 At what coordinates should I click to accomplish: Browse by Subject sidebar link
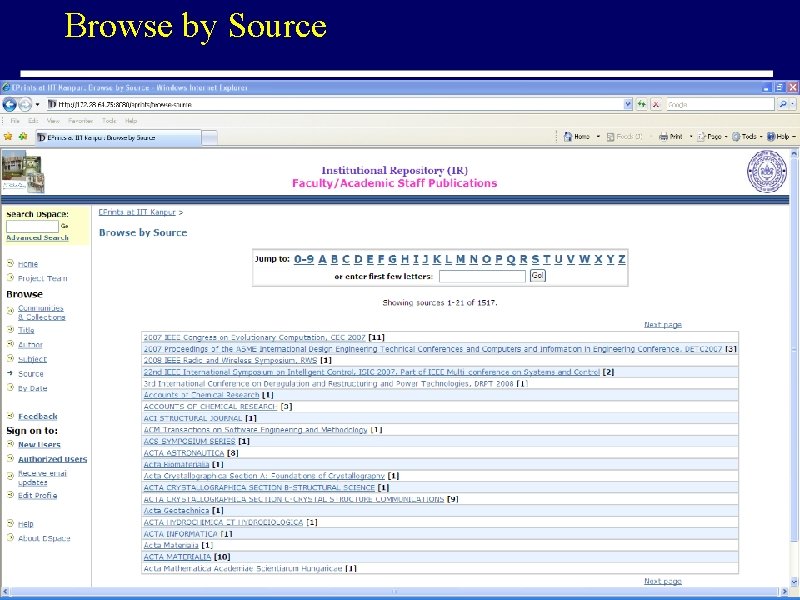coord(32,359)
